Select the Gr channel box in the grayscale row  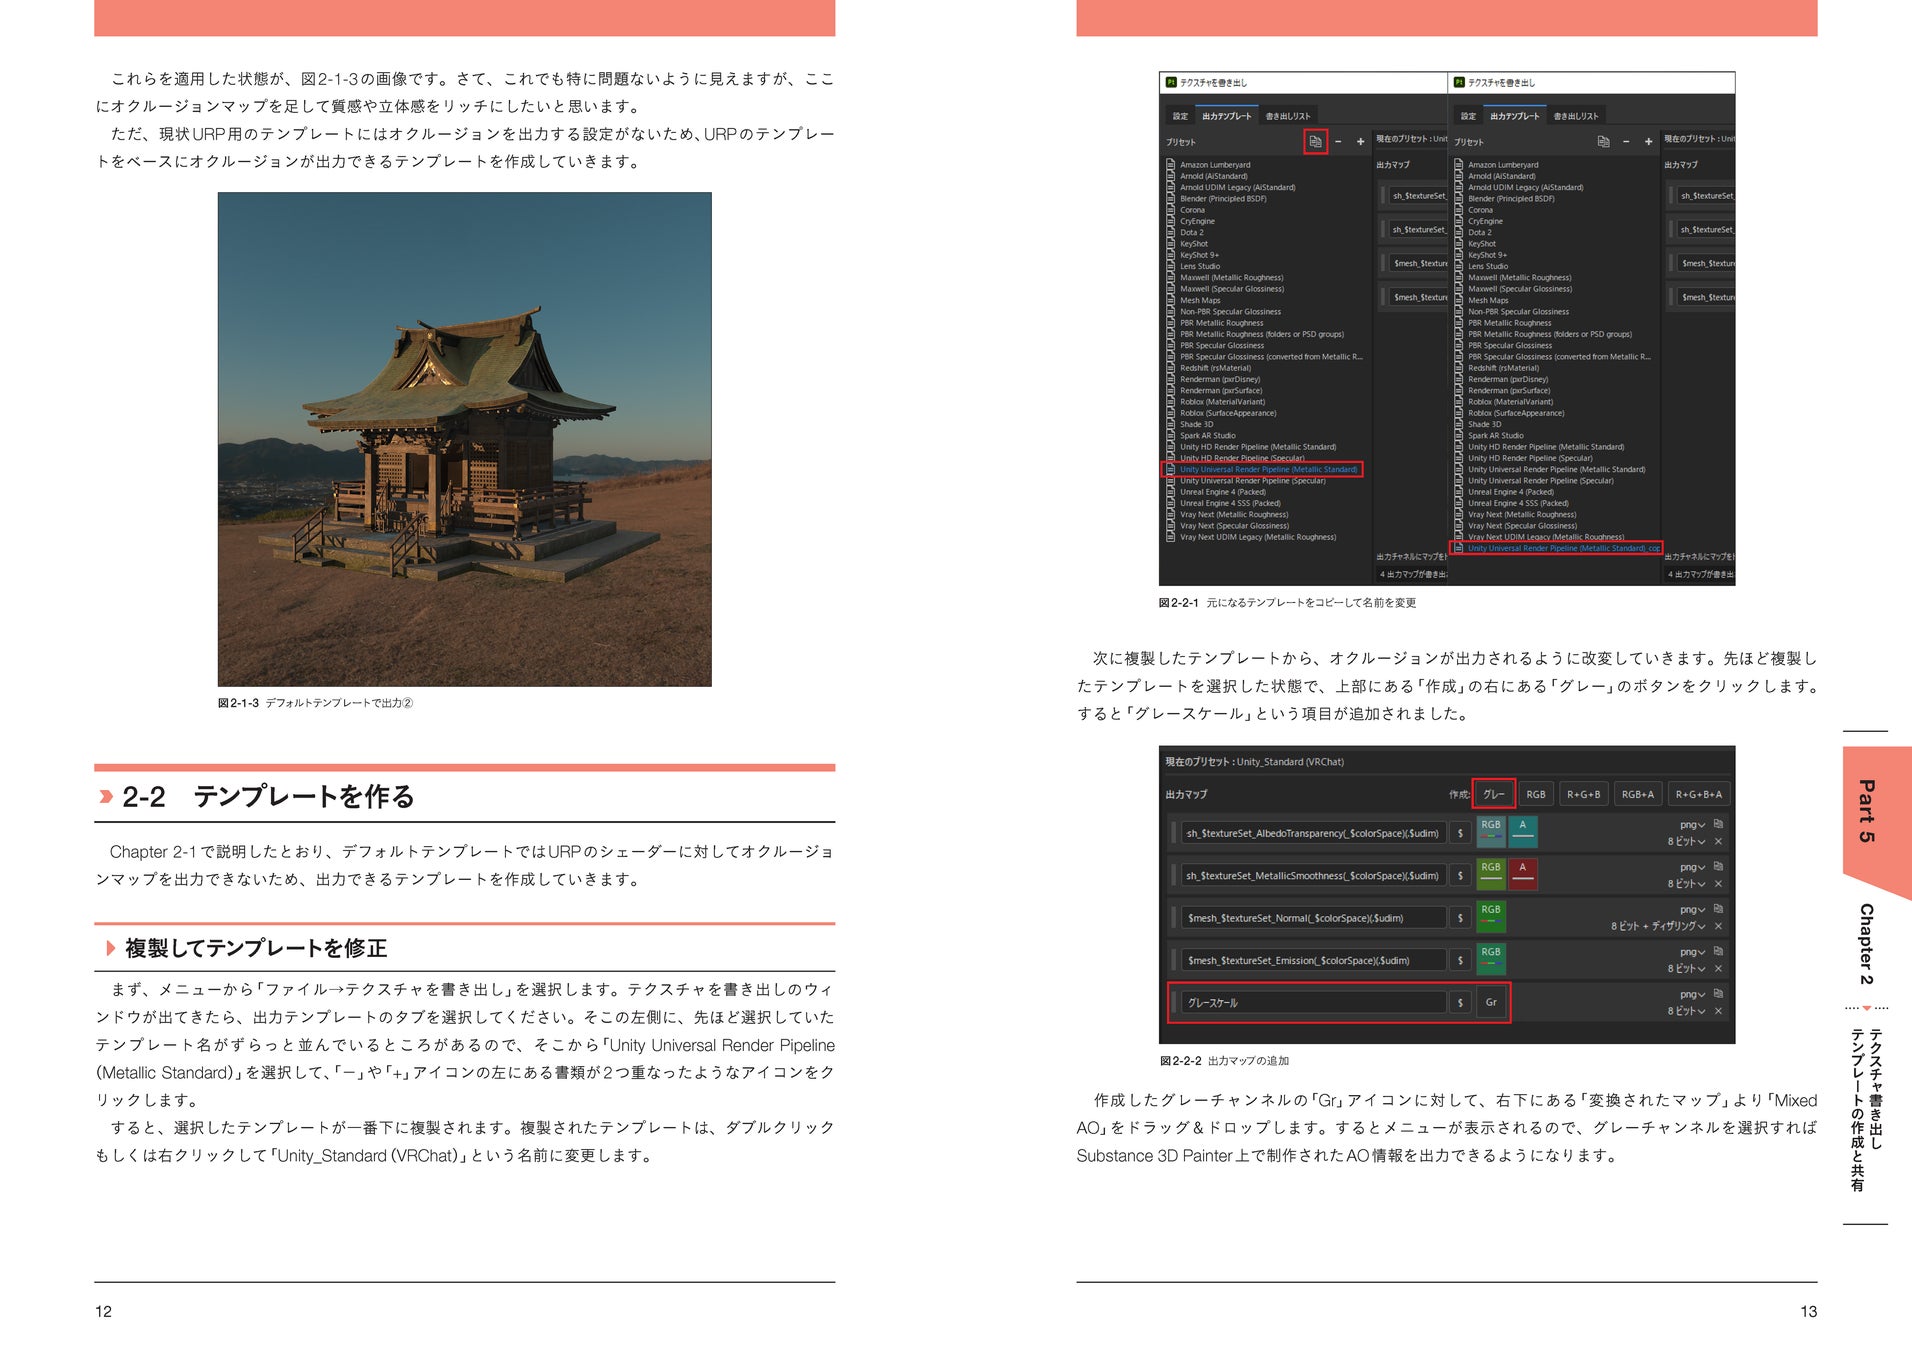point(1491,1002)
